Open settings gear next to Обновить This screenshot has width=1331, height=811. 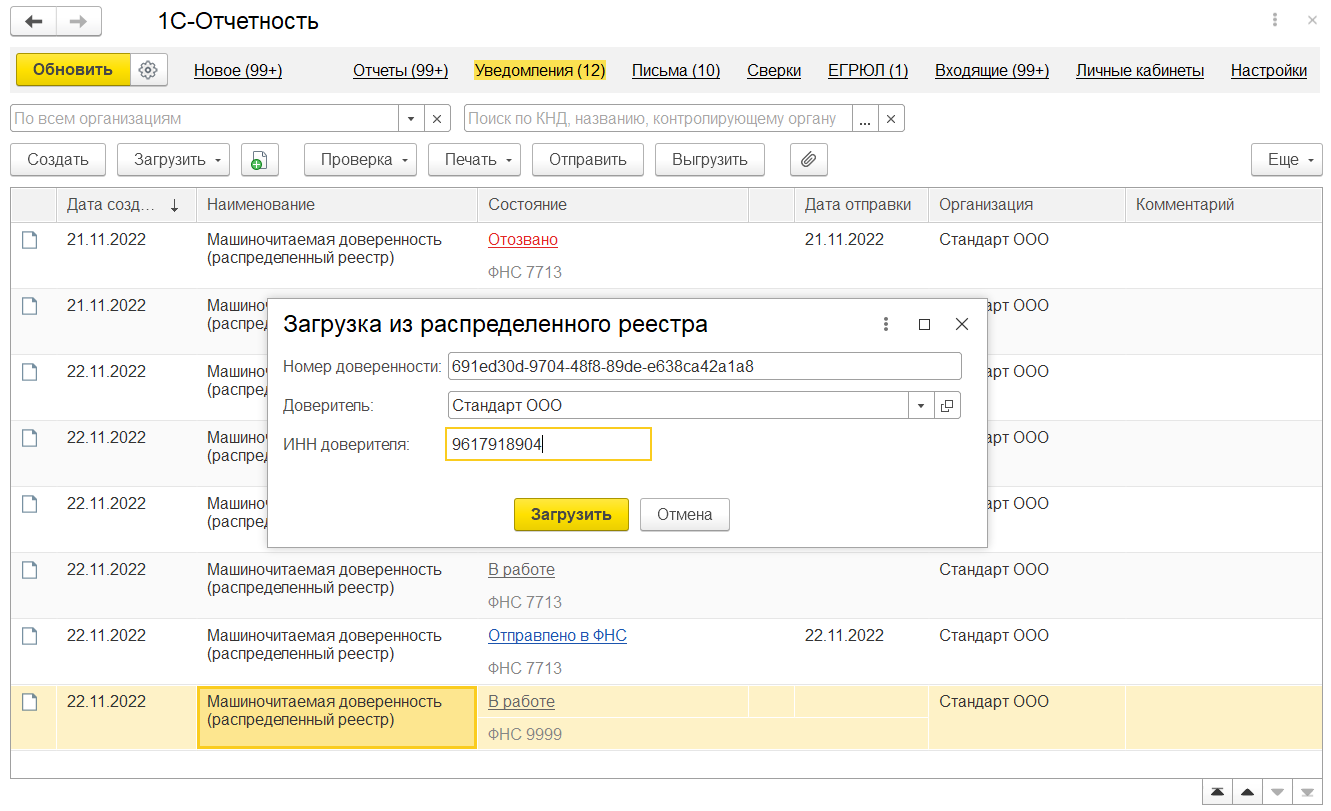click(x=149, y=70)
